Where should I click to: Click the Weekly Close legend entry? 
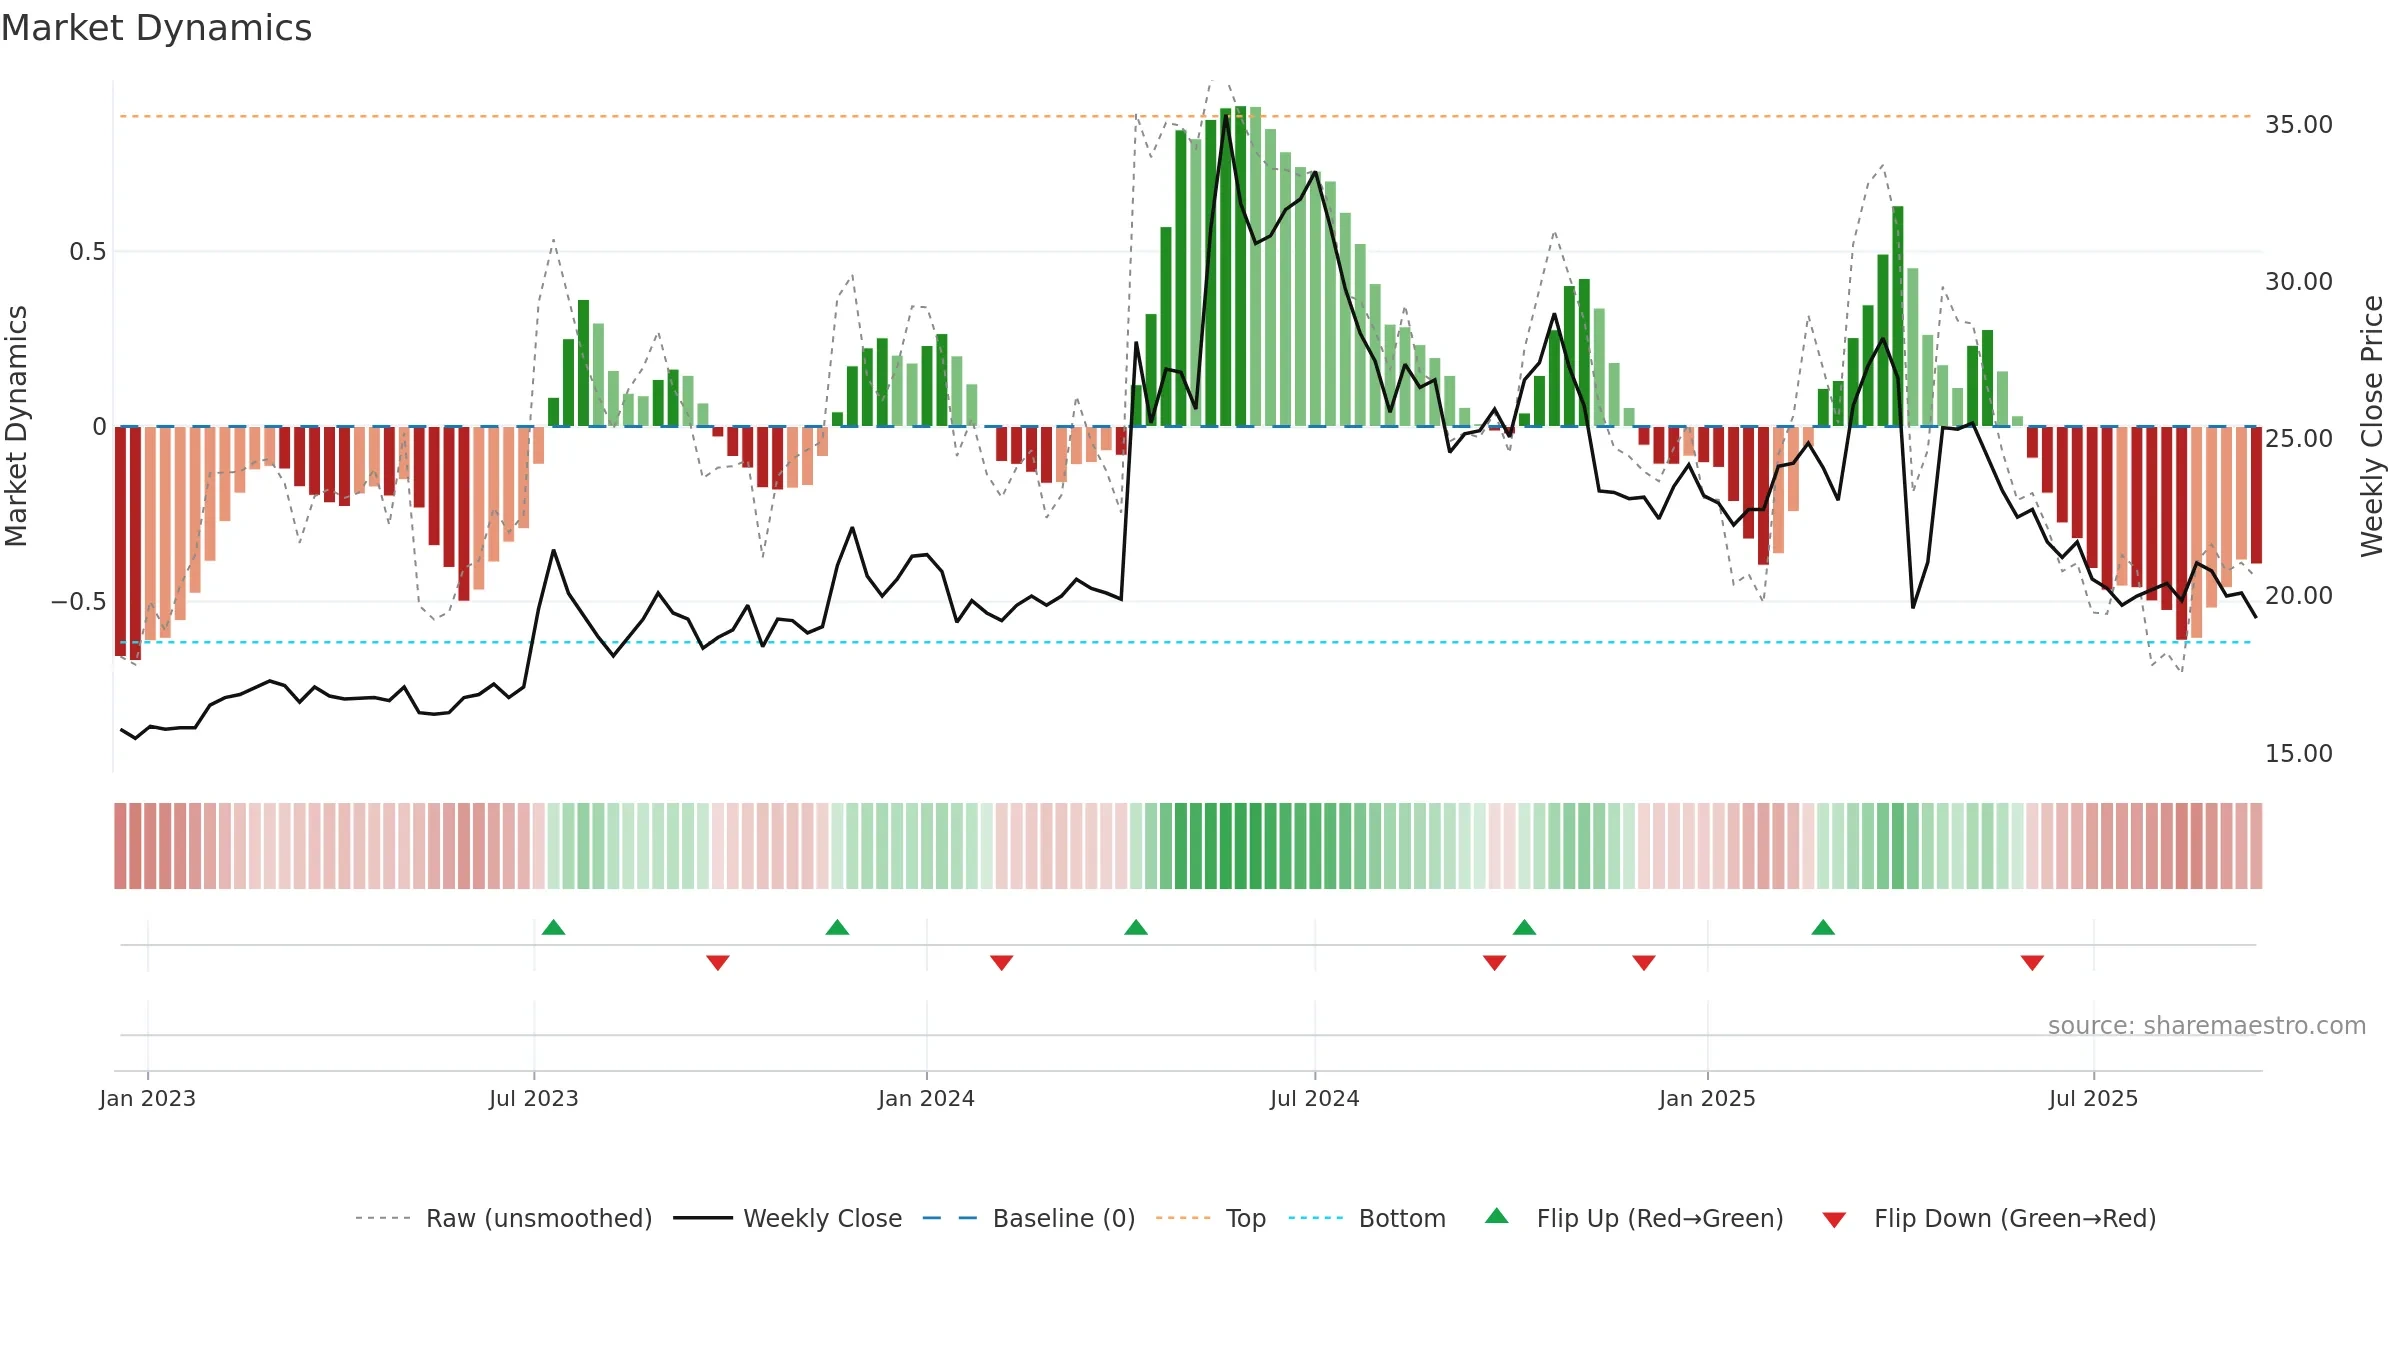pos(788,1218)
